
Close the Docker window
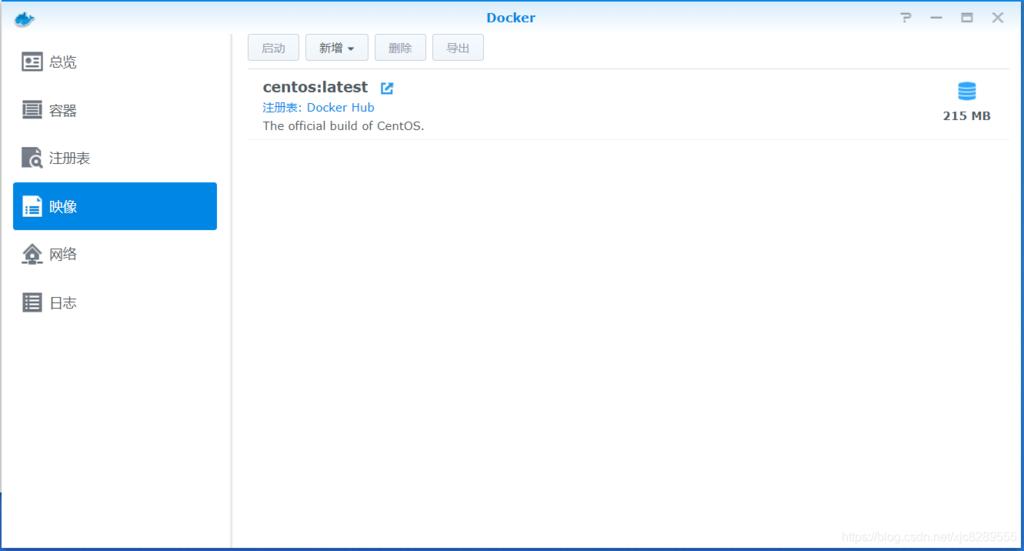click(997, 18)
